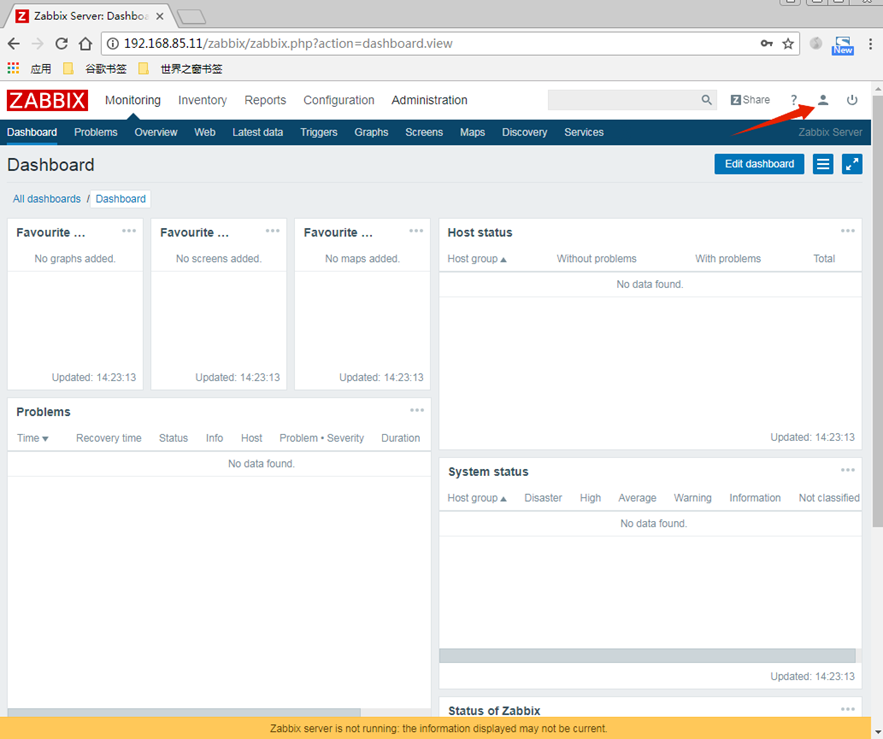Switch to Services submenu tab
The image size is (883, 739).
pyautogui.click(x=584, y=132)
